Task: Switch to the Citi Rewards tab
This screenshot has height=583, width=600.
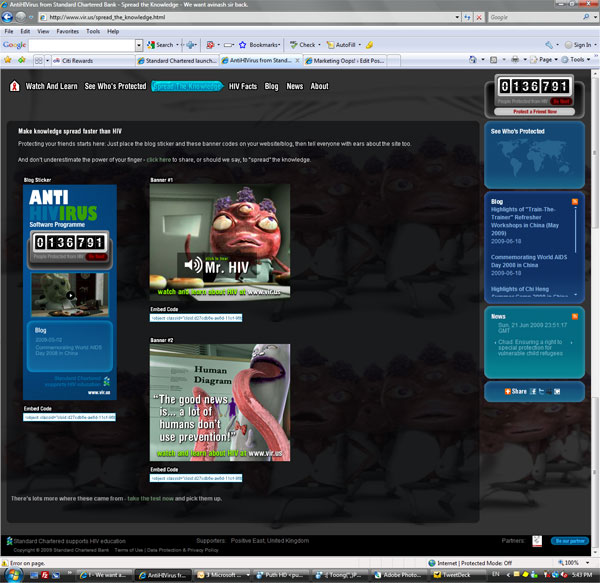Action: (x=93, y=60)
